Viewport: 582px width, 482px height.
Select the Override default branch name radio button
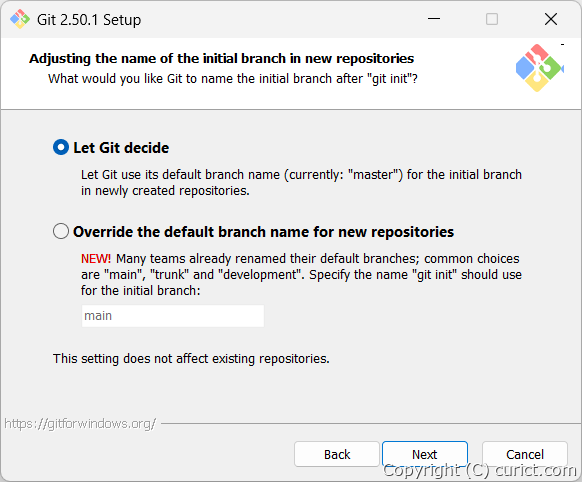tap(61, 231)
